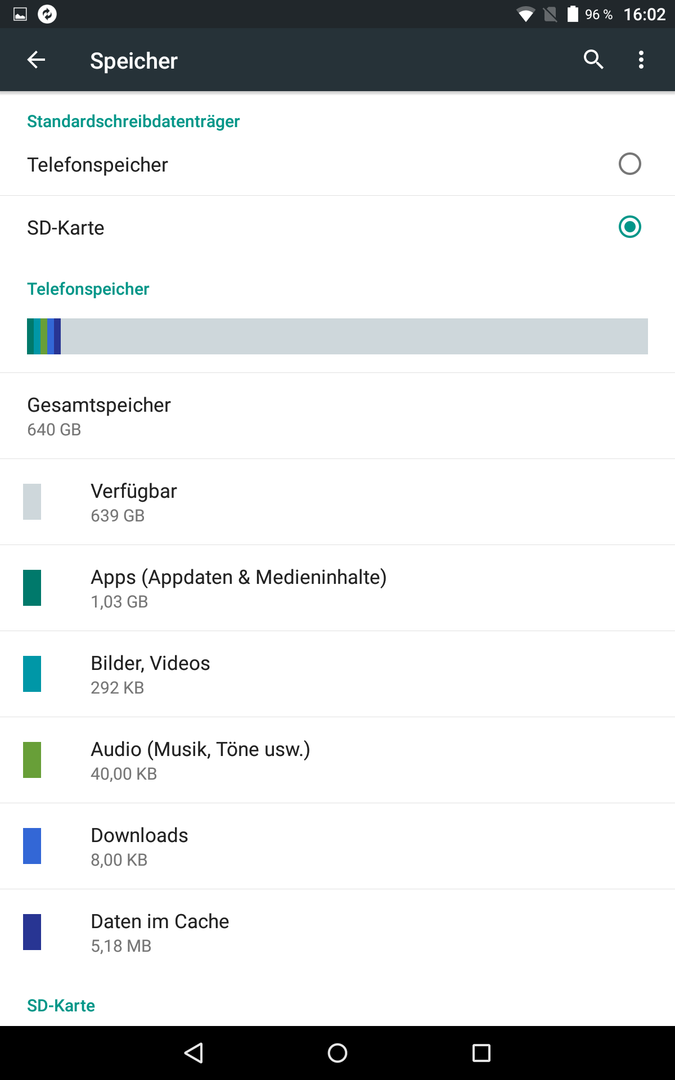Tap the picture notification icon in status bar
Viewport: 675px width, 1080px height.
click(20, 14)
